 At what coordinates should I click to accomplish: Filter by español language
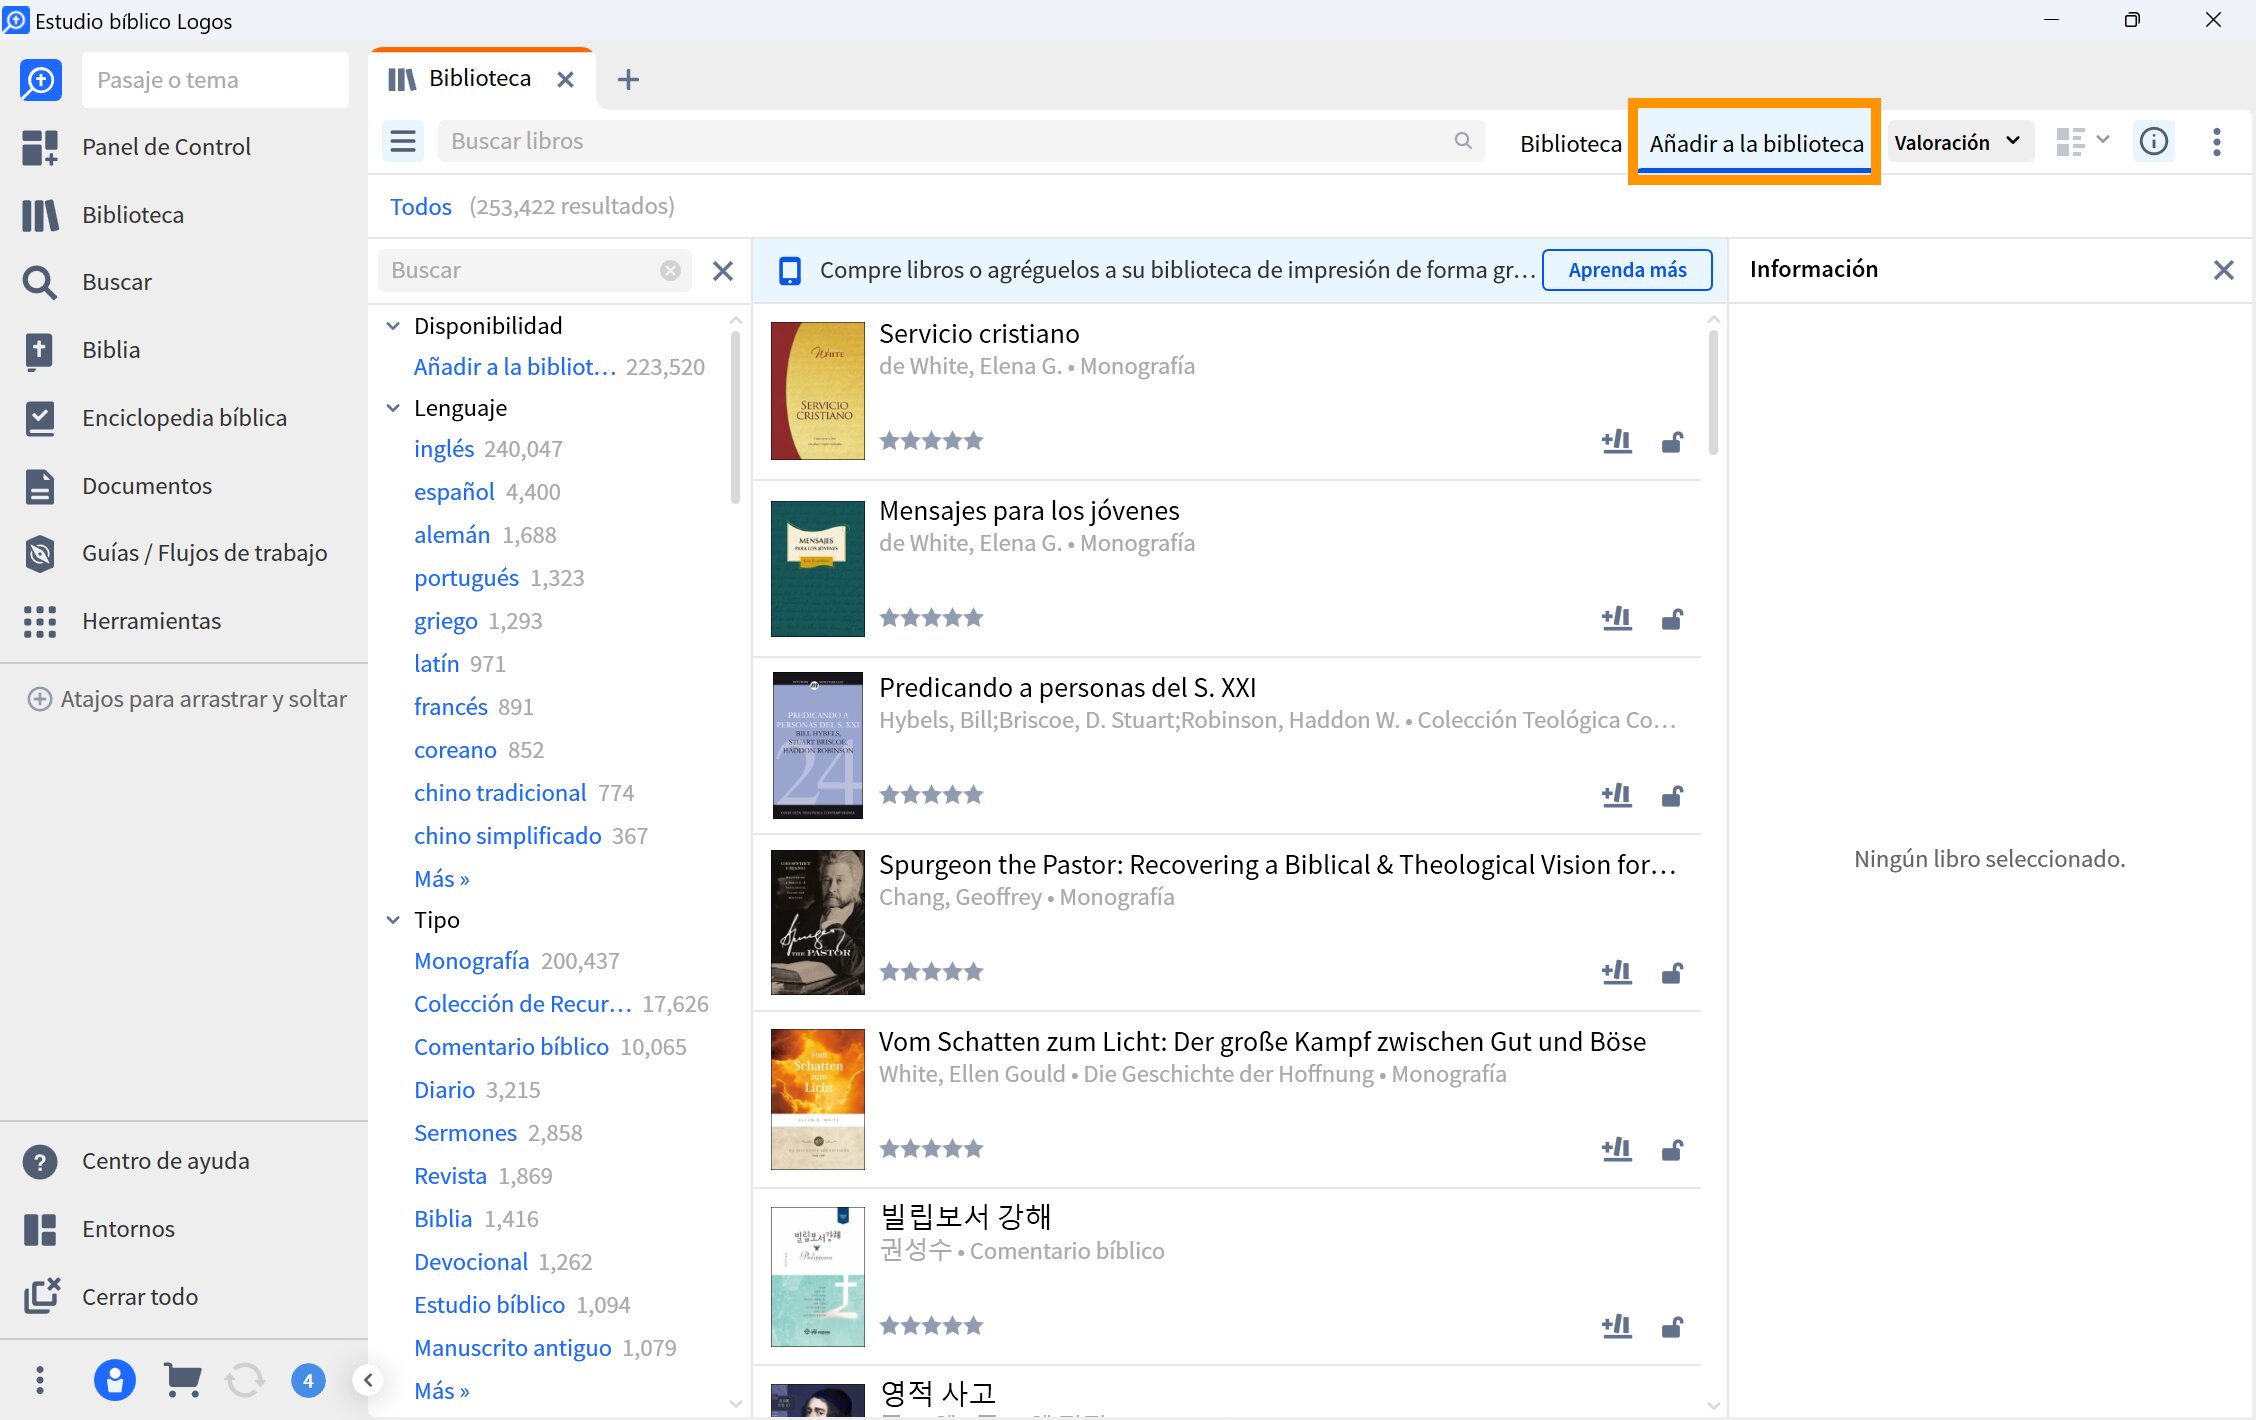click(x=454, y=492)
